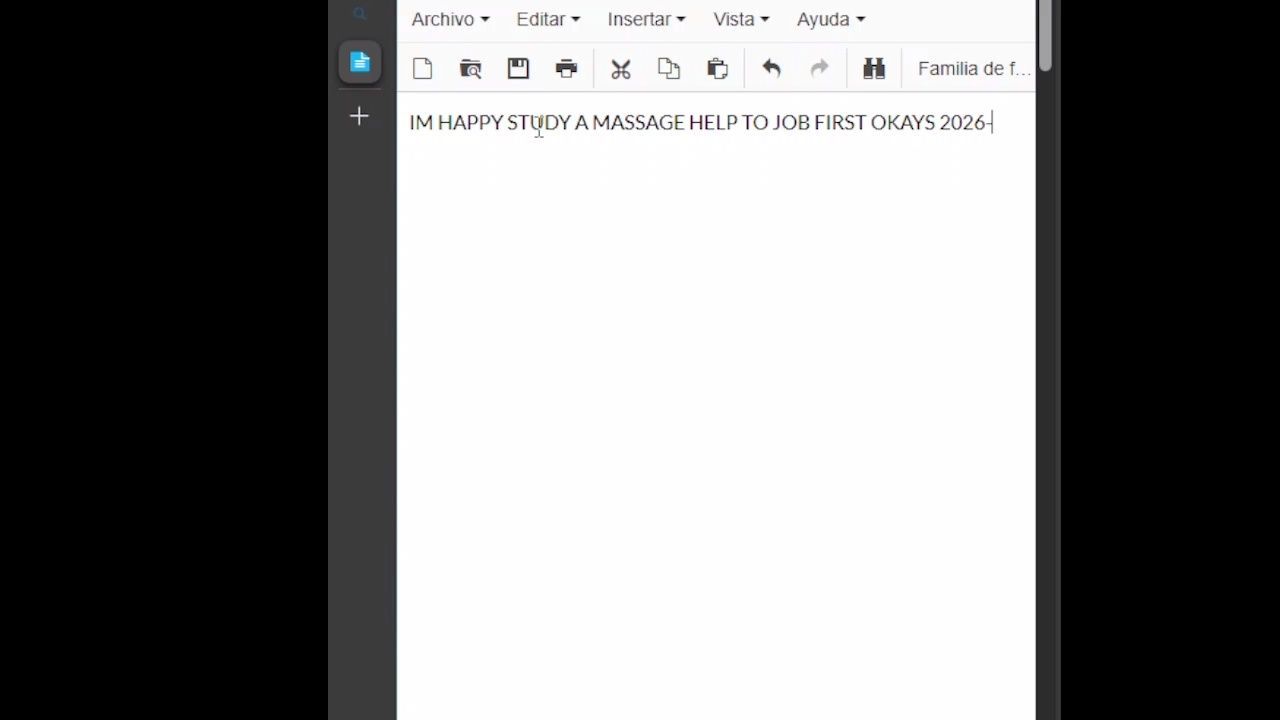Undo the last action
The height and width of the screenshot is (720, 1280).
(771, 69)
